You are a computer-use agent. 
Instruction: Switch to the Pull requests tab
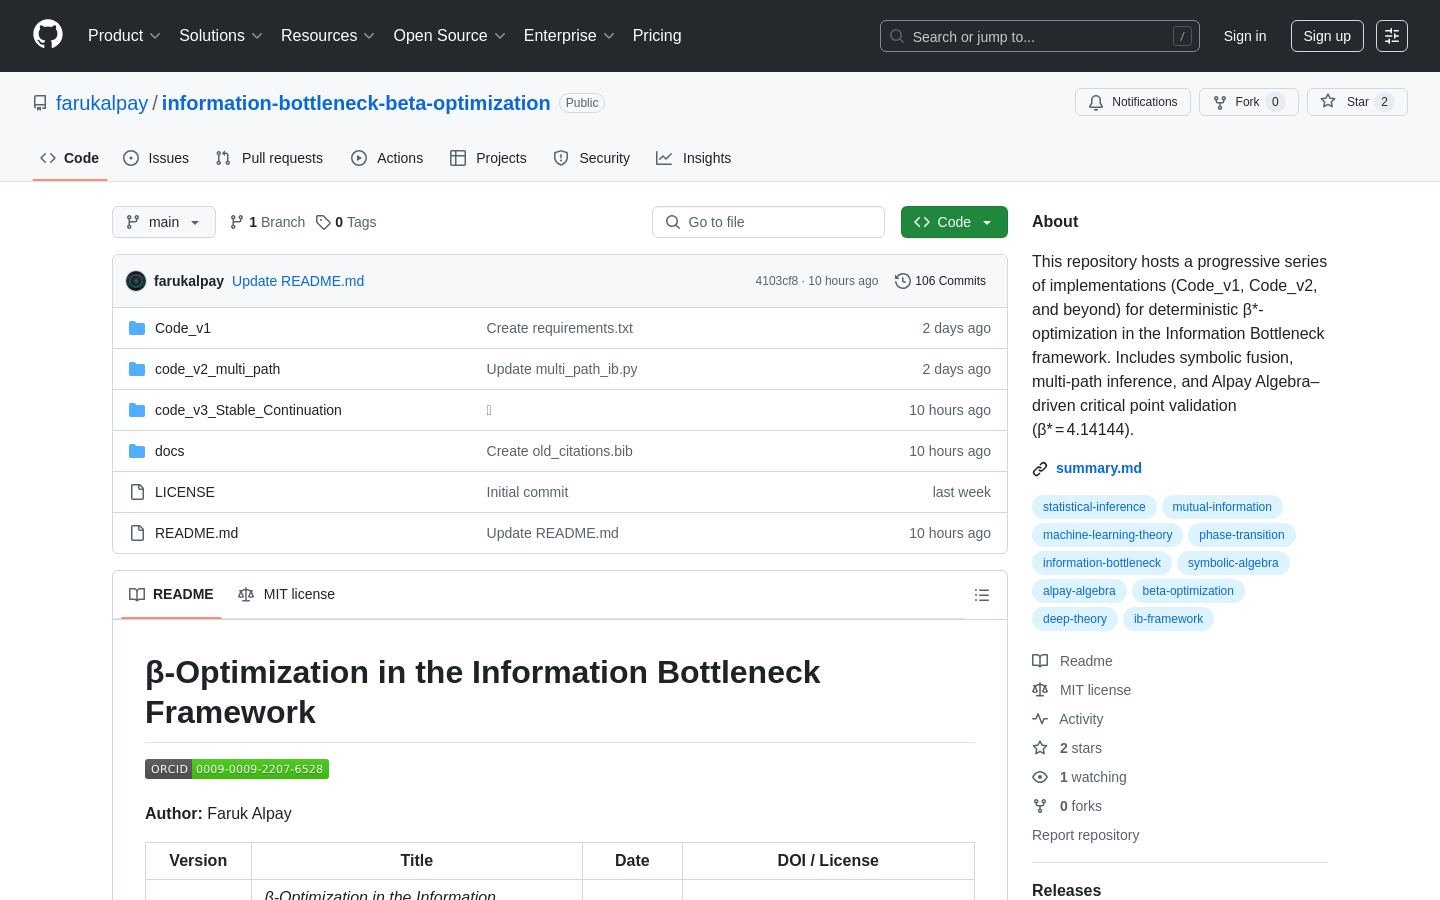click(269, 158)
